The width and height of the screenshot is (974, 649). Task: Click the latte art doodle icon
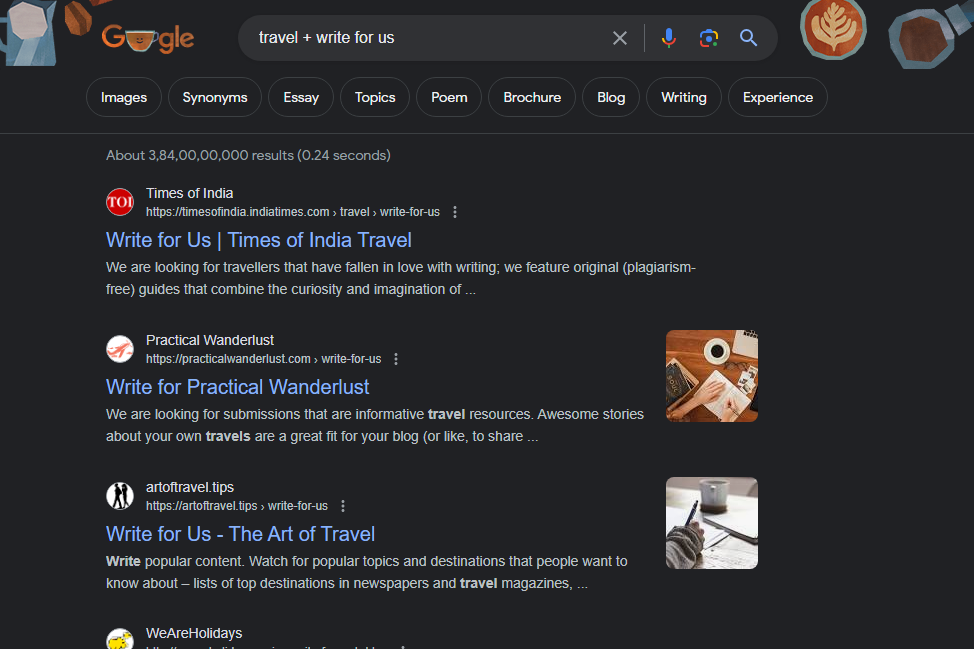point(833,29)
